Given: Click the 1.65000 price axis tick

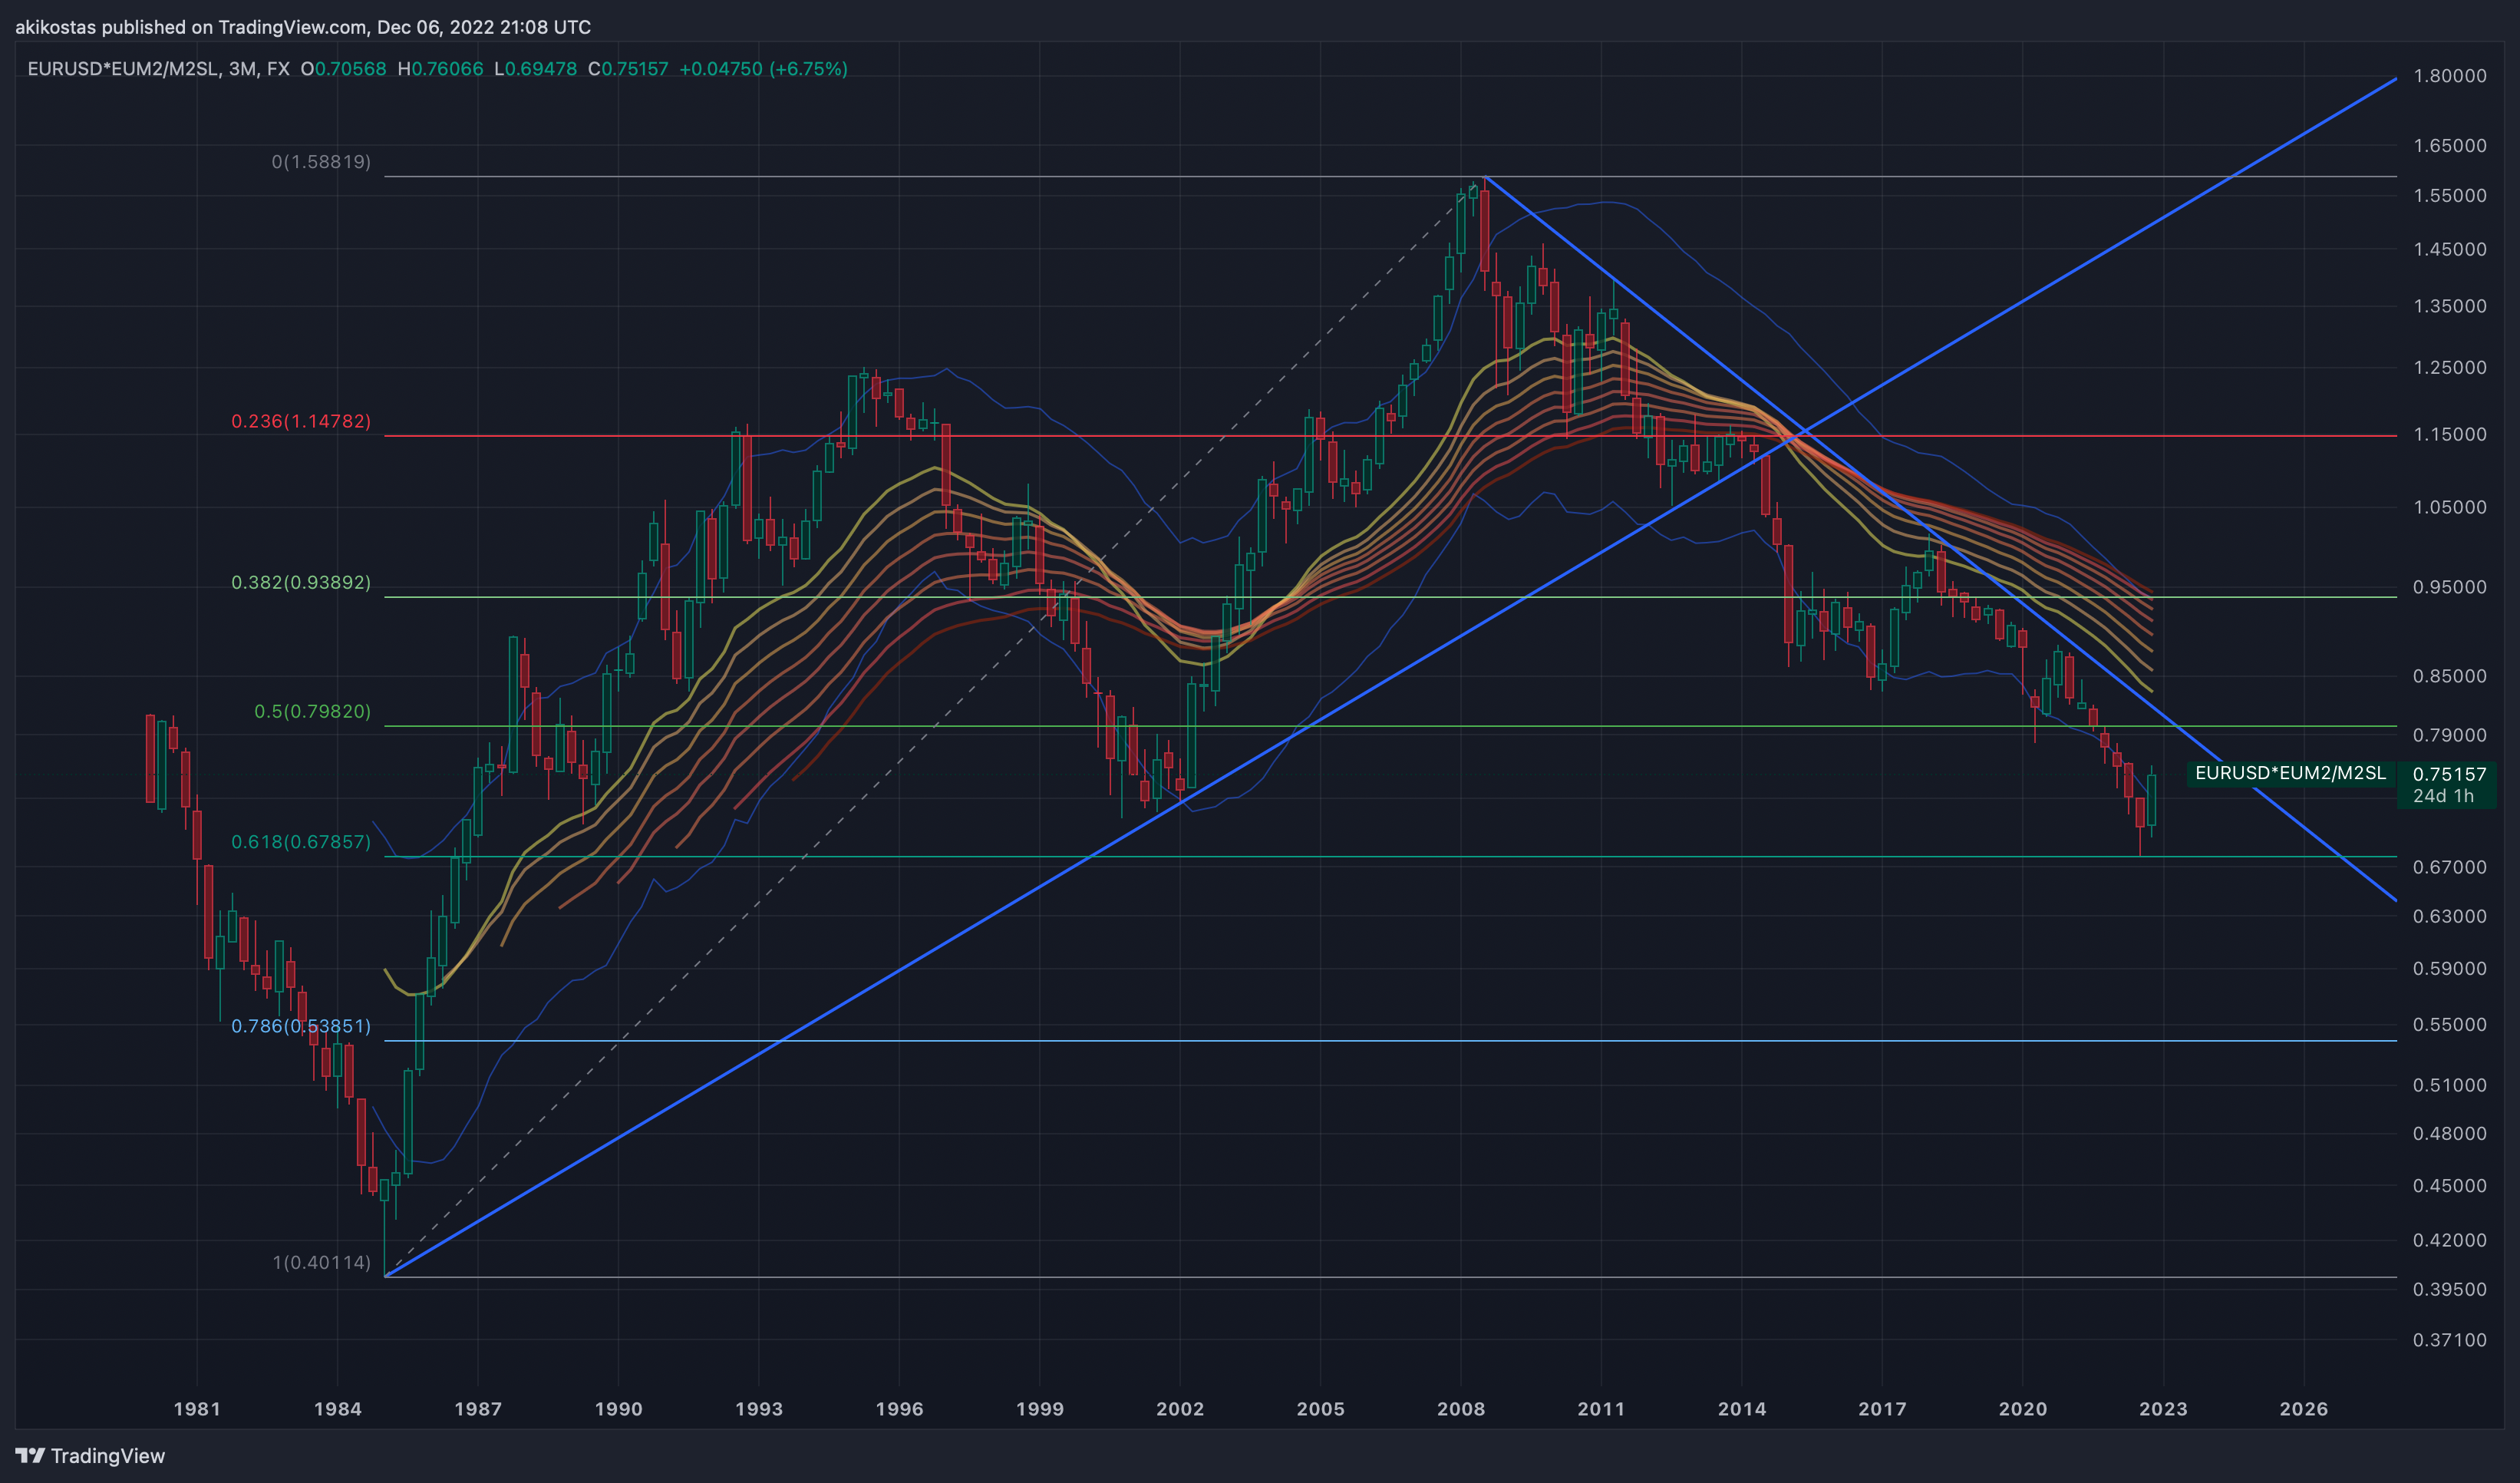Looking at the screenshot, I should 2449,146.
